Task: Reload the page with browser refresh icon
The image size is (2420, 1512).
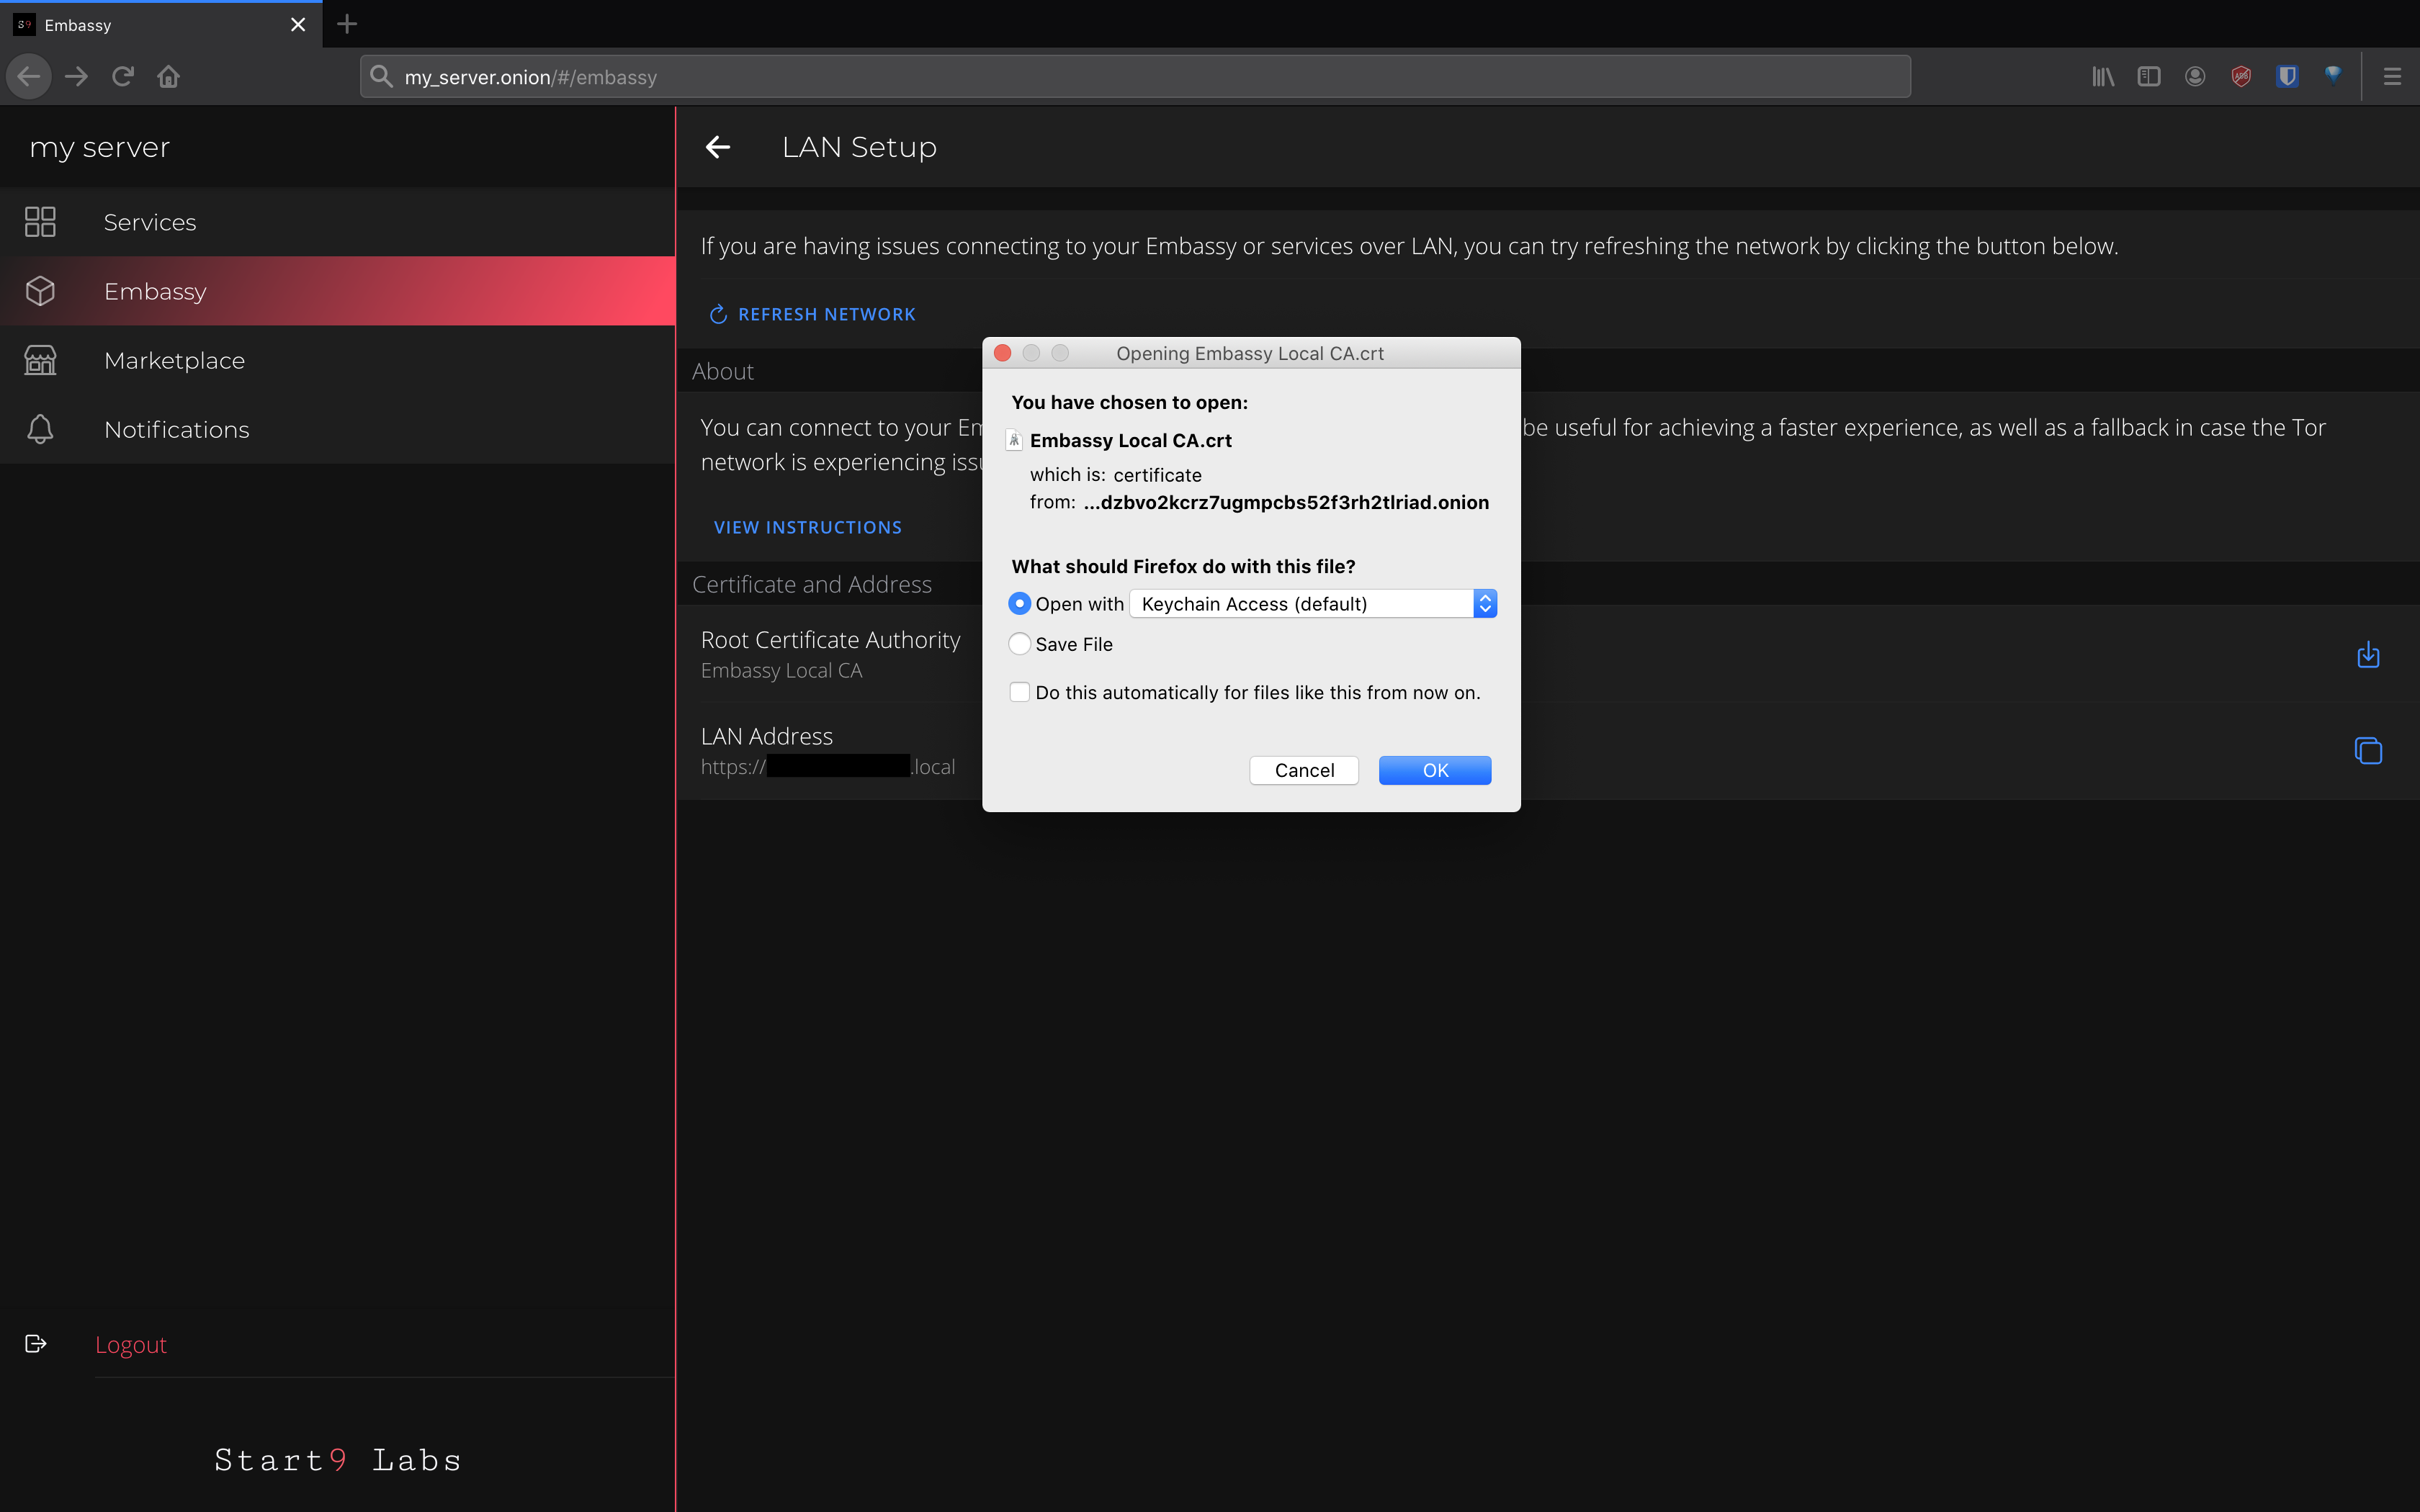Action: pos(123,76)
